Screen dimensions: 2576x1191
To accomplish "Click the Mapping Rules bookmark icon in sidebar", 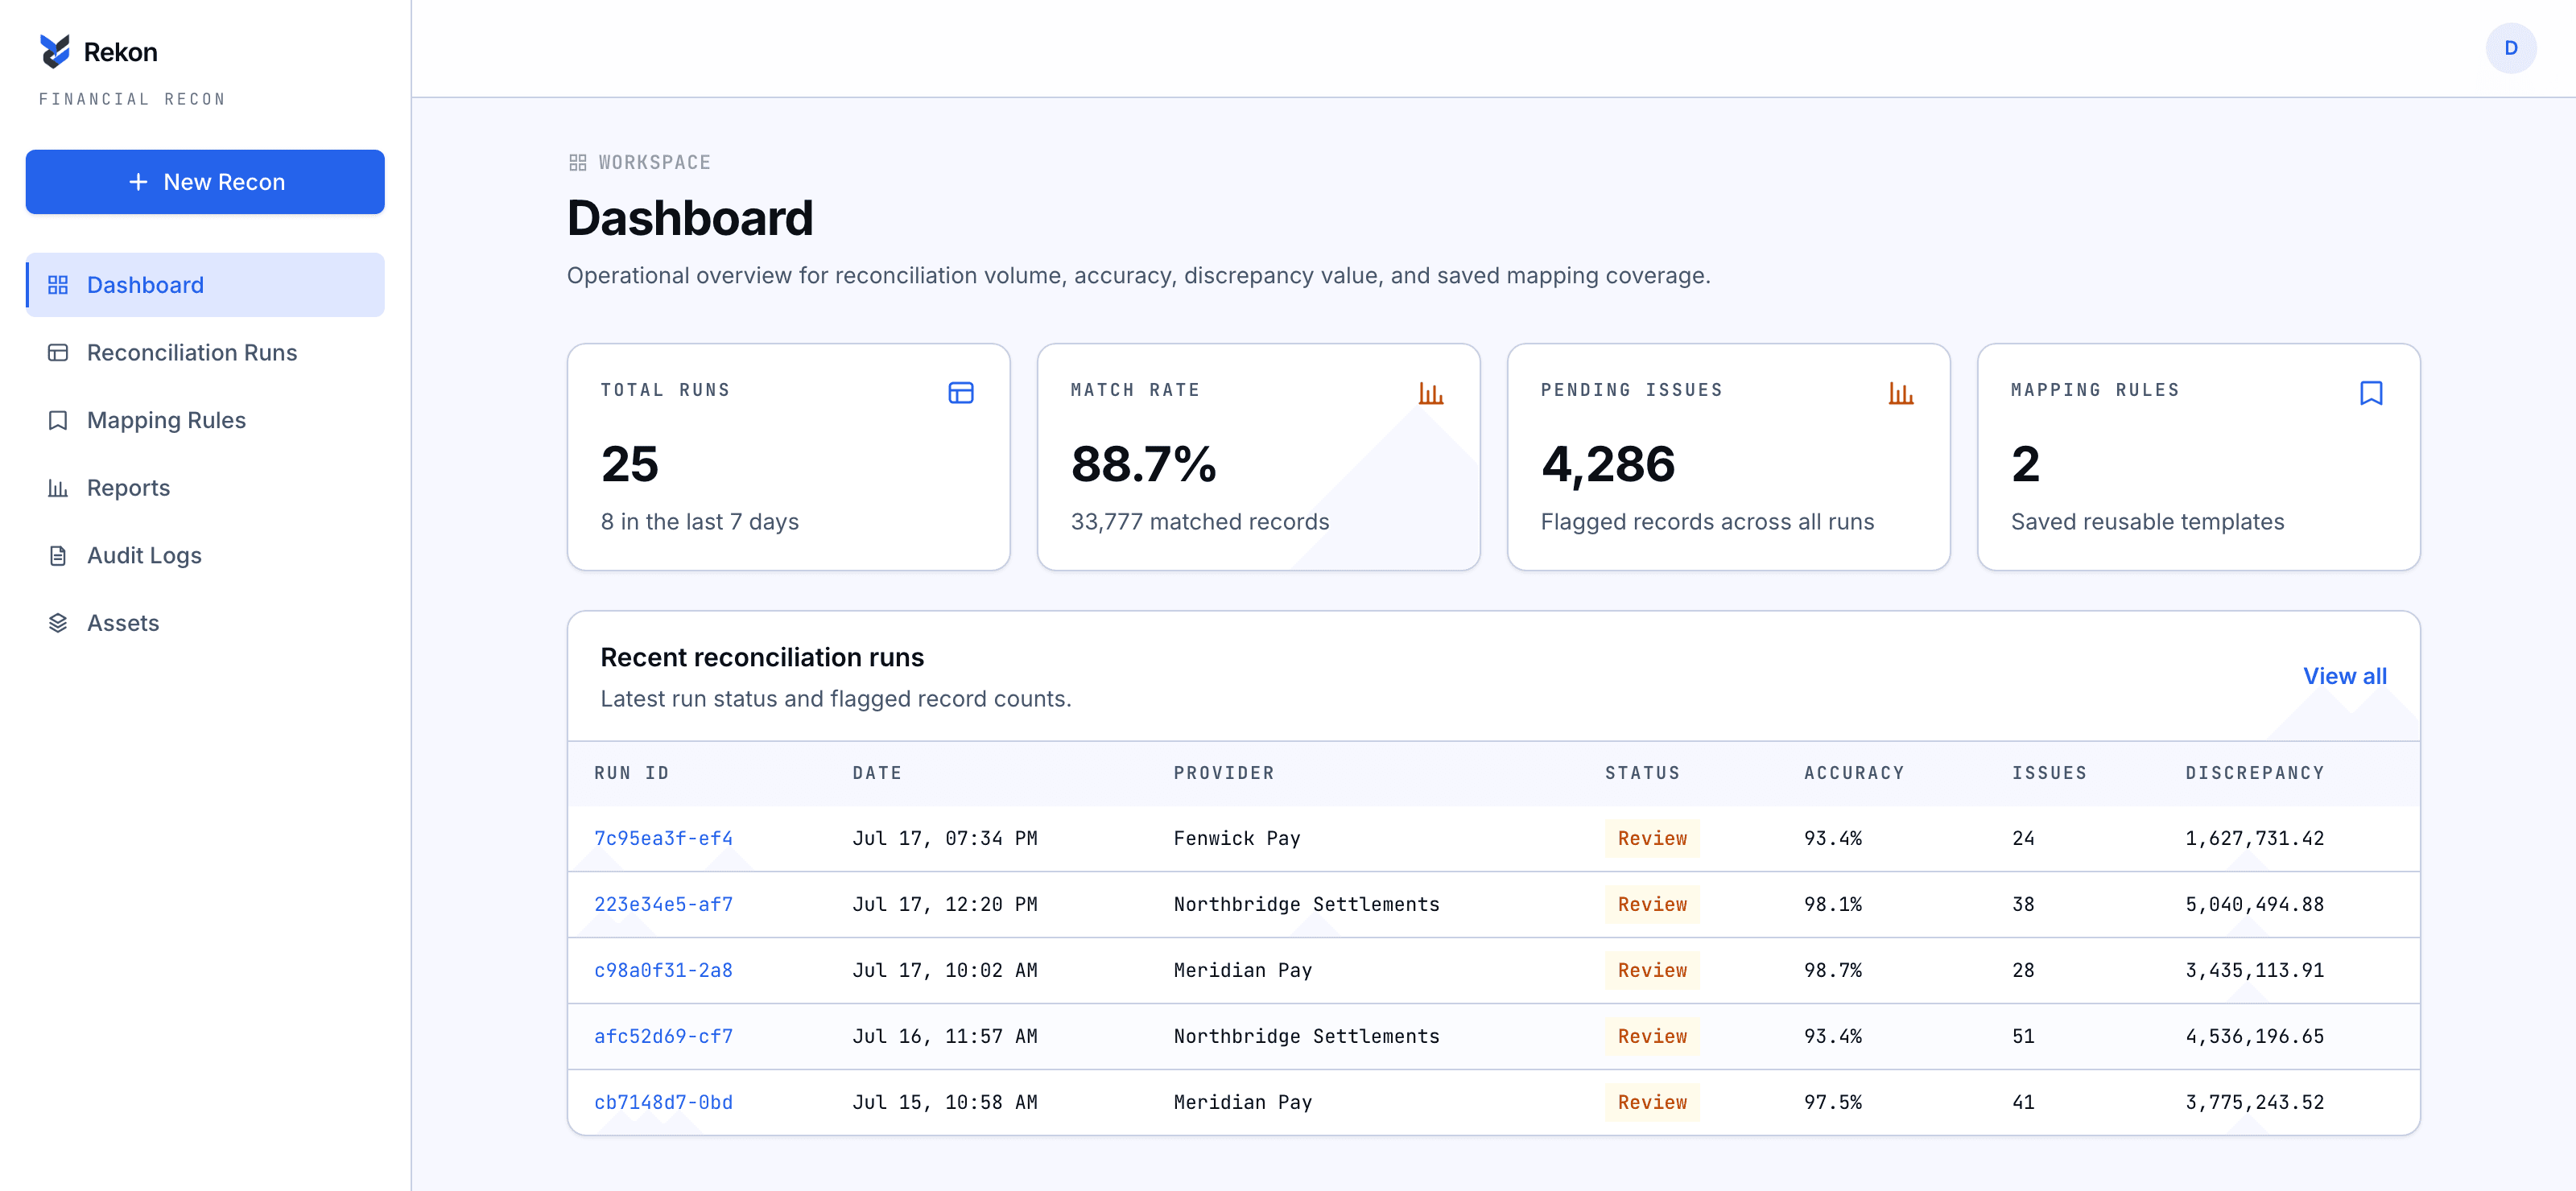I will tap(58, 420).
